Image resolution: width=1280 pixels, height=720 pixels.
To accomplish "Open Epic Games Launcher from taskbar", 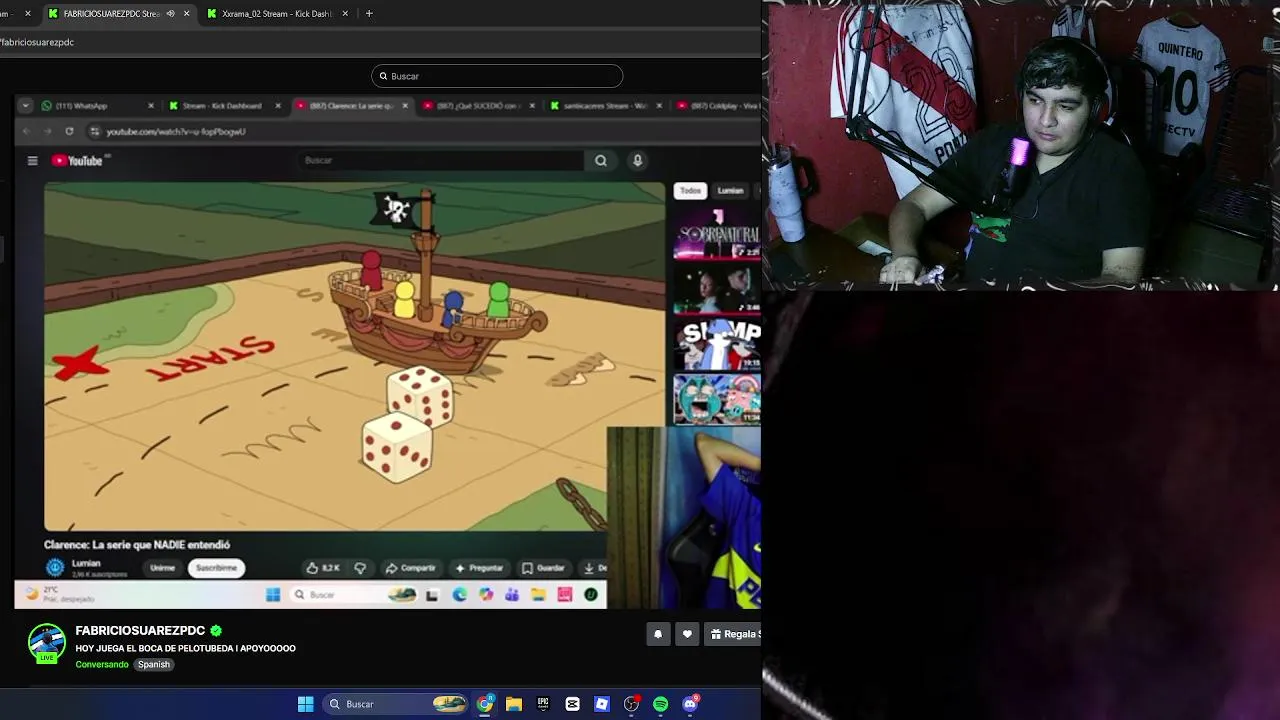I will [x=543, y=704].
